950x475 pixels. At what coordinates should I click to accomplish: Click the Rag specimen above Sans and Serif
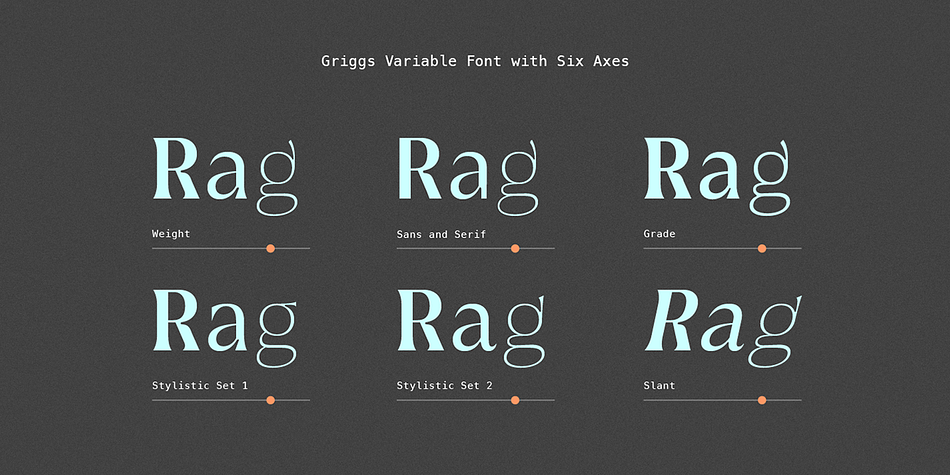click(468, 176)
